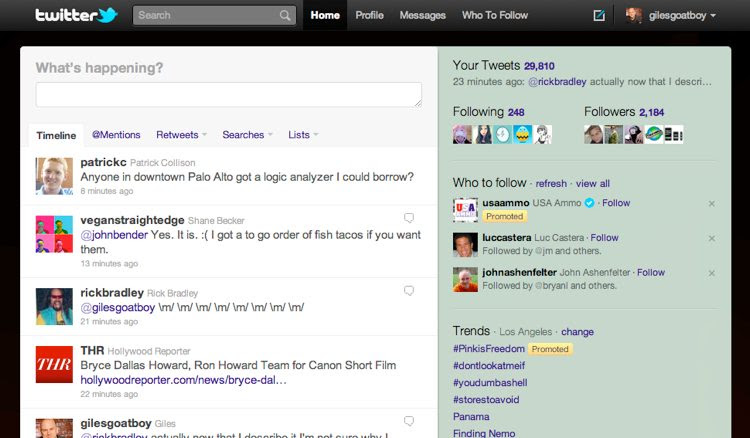Open Followers count 2,184
750x438 pixels.
(651, 112)
